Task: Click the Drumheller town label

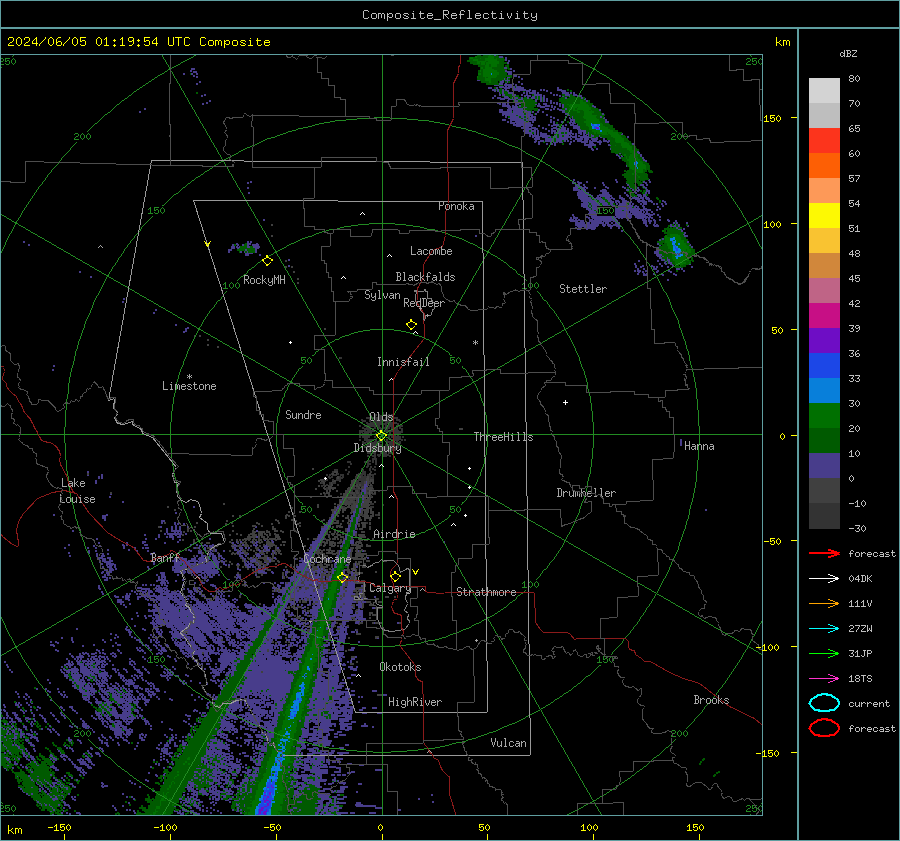Action: [586, 493]
